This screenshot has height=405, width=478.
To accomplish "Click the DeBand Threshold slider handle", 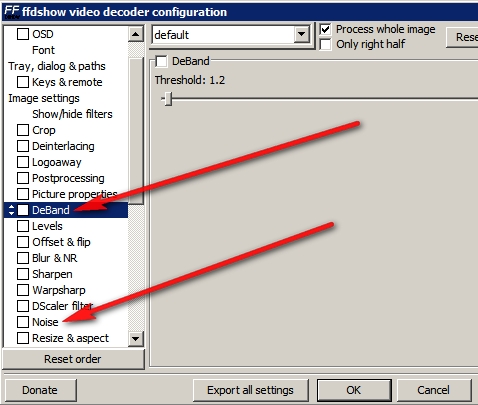I will click(168, 99).
